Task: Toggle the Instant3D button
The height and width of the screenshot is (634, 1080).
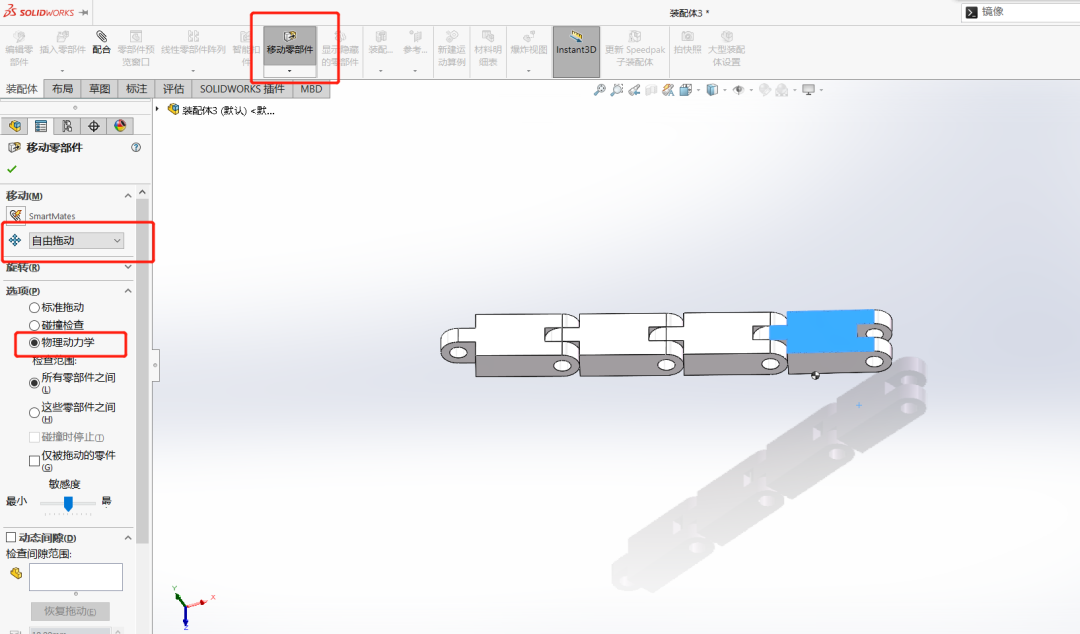Action: tap(576, 52)
